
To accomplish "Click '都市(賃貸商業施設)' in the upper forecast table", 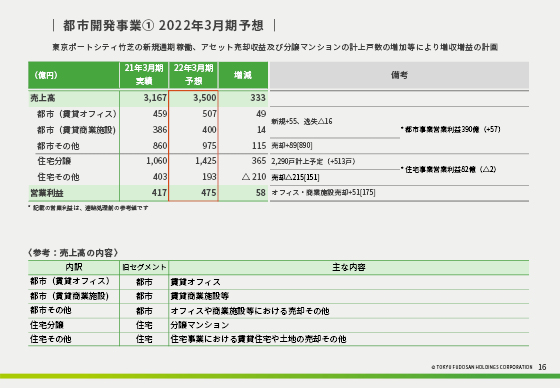I will point(76,130).
